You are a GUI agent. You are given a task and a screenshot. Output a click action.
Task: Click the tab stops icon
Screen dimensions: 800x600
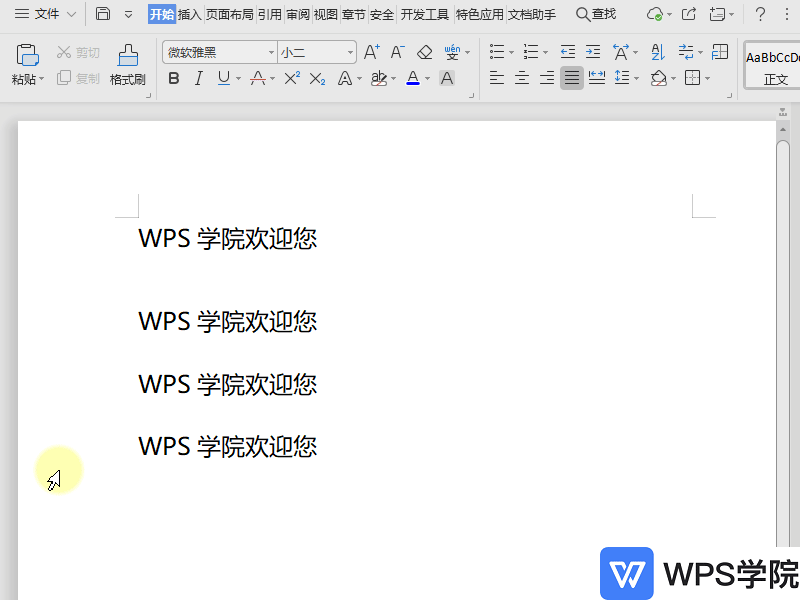(x=720, y=52)
